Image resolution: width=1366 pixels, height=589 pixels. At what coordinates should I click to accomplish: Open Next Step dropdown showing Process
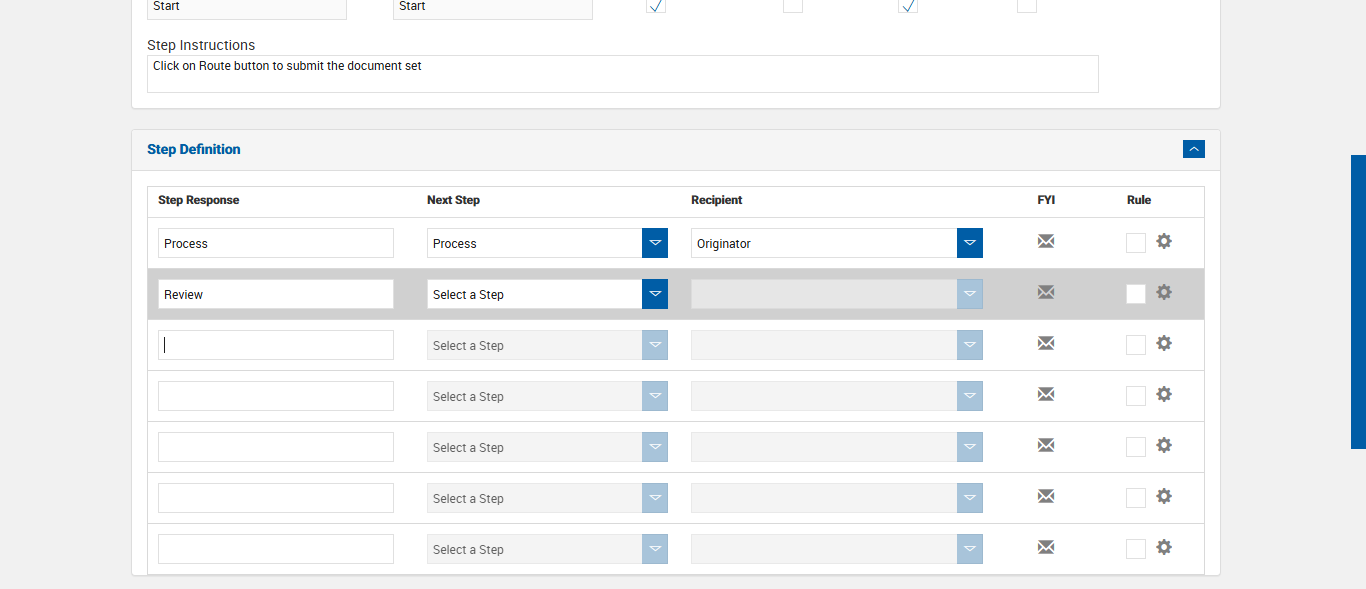(655, 243)
